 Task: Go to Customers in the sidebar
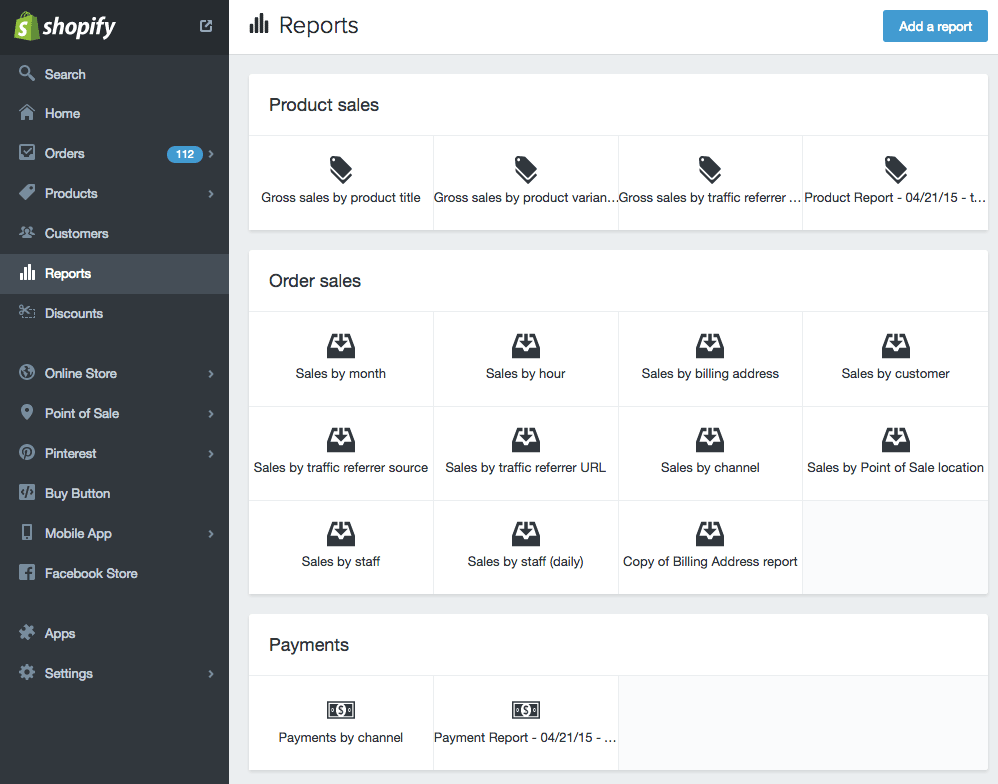(76, 233)
